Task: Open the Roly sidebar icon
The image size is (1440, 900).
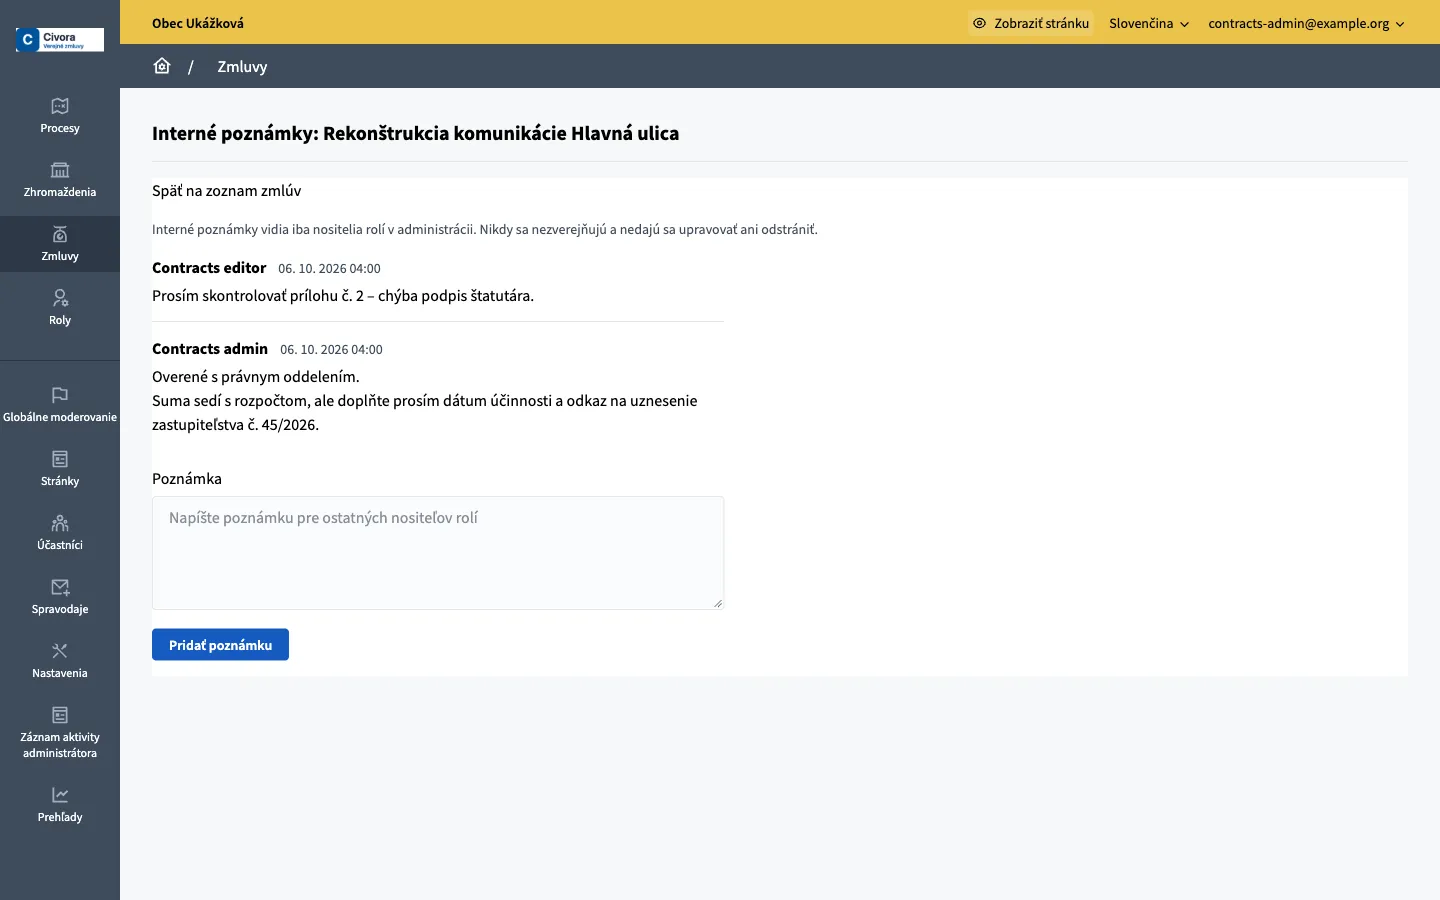Action: [60, 298]
